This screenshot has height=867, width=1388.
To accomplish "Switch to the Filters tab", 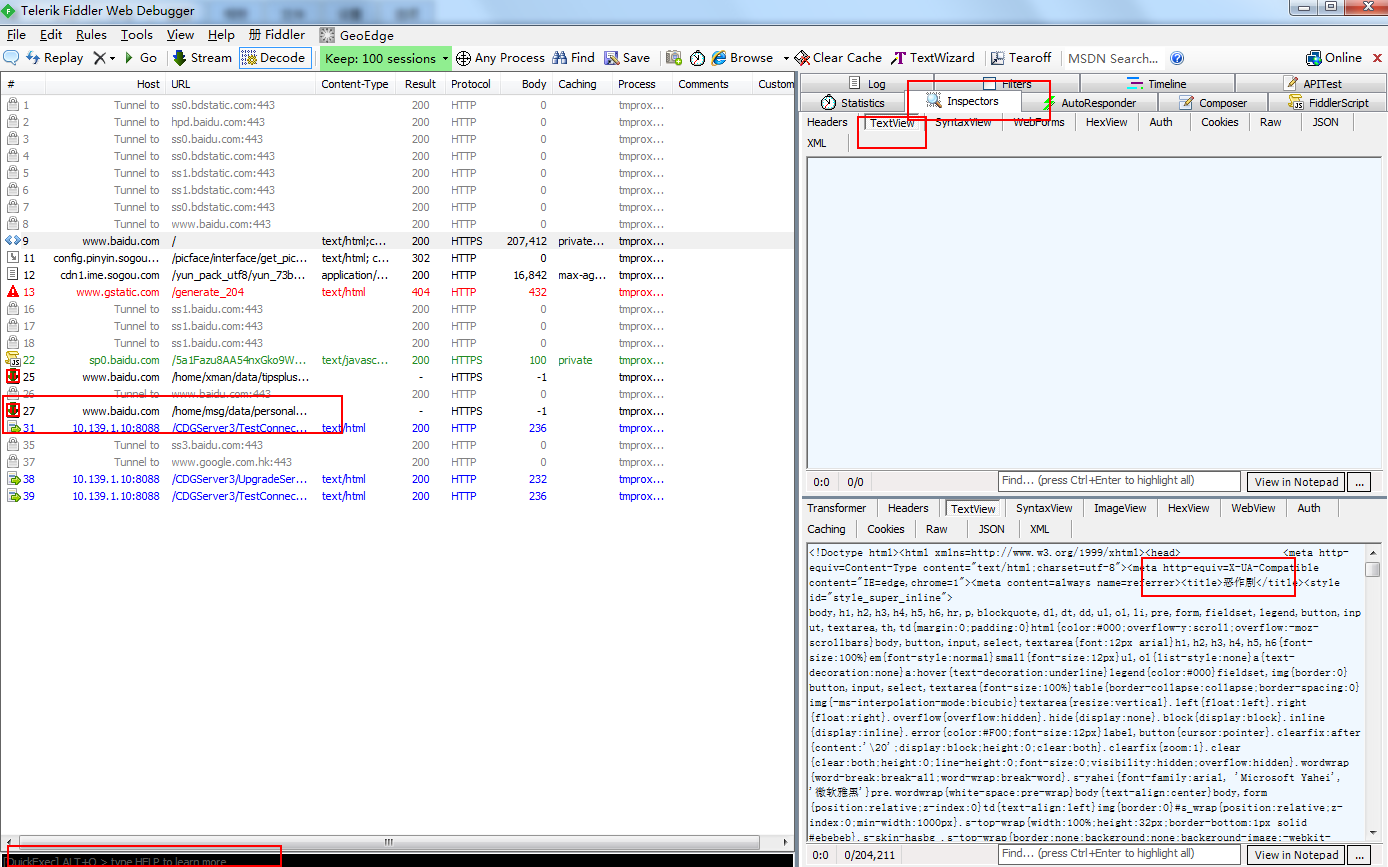I will (1007, 84).
